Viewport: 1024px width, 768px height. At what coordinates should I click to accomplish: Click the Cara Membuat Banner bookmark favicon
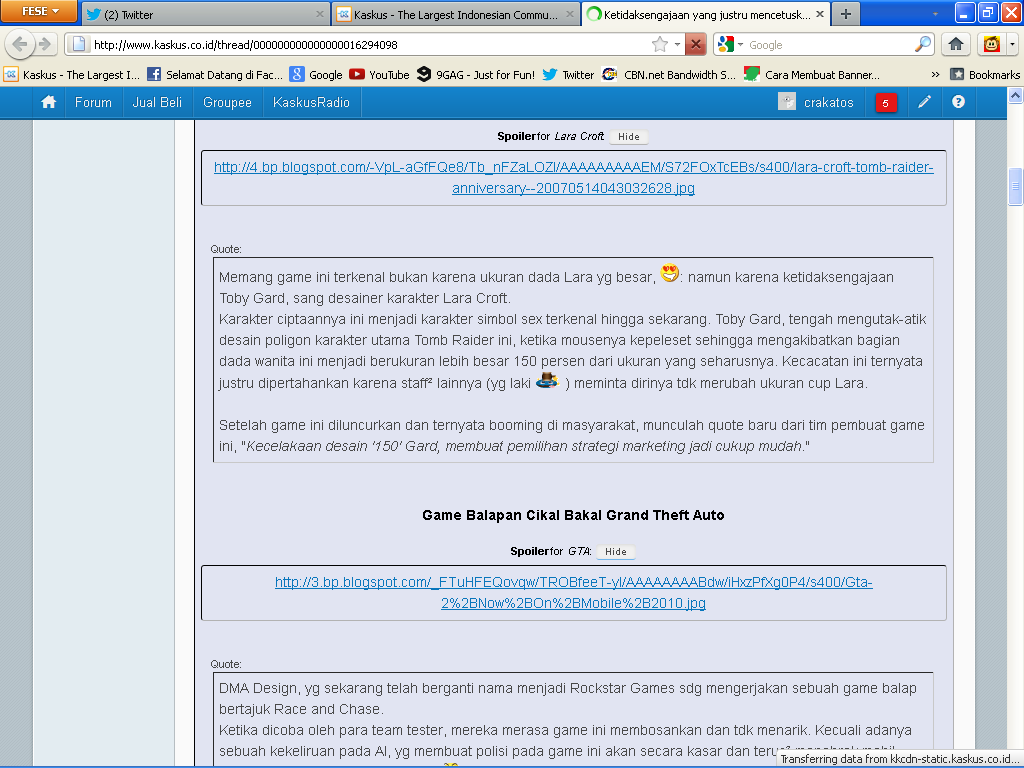[x=752, y=74]
